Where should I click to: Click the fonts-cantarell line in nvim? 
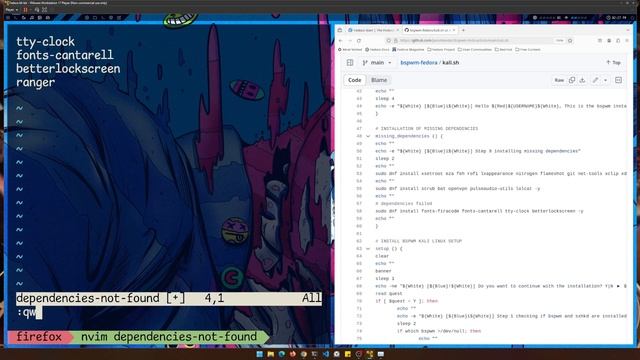pos(64,55)
